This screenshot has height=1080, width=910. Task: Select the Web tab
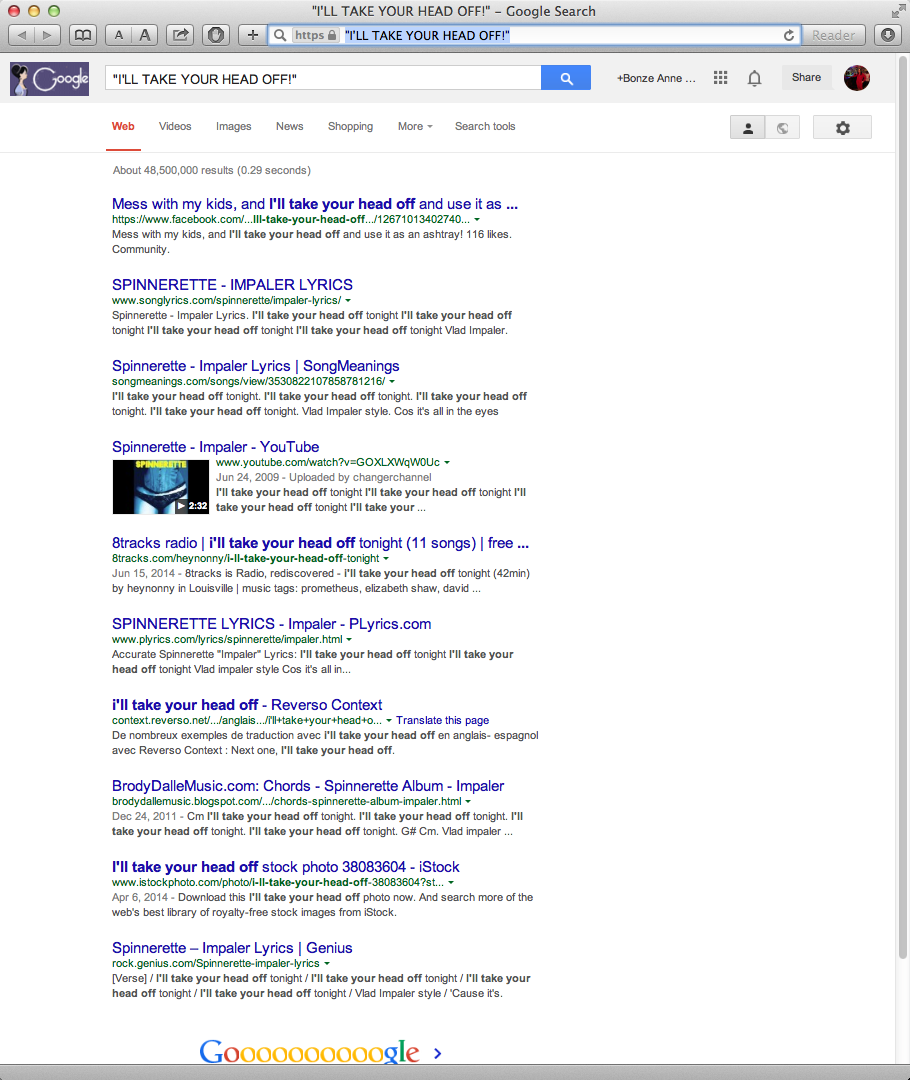123,126
